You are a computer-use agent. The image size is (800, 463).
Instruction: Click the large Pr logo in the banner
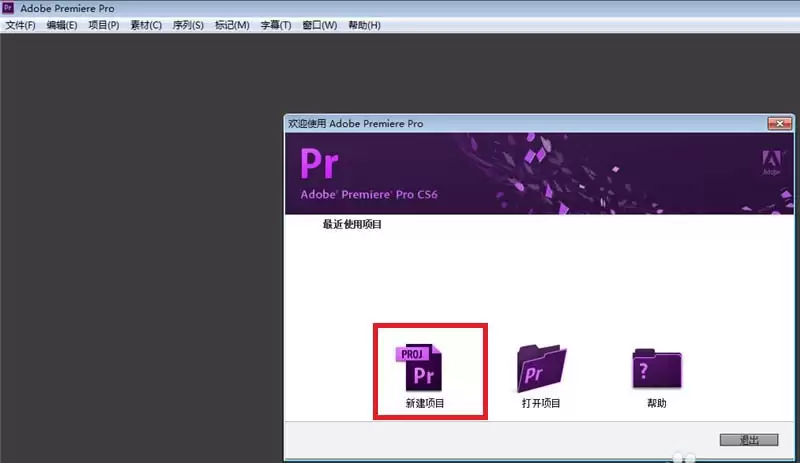pos(319,164)
